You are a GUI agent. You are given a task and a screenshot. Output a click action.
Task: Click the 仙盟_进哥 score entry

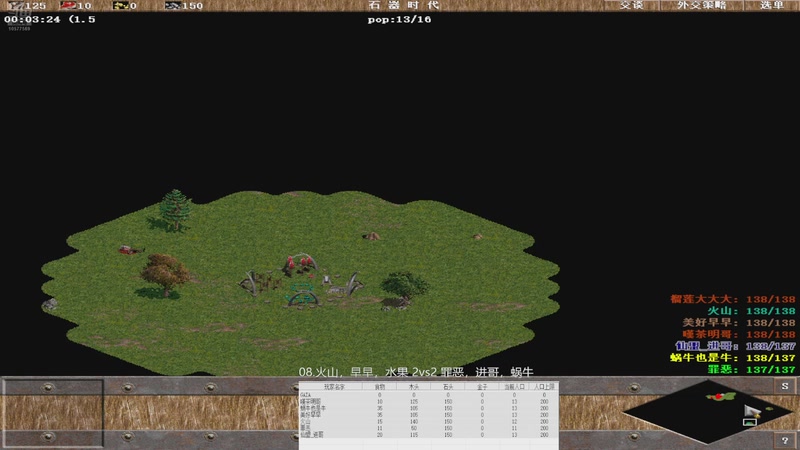(735, 346)
